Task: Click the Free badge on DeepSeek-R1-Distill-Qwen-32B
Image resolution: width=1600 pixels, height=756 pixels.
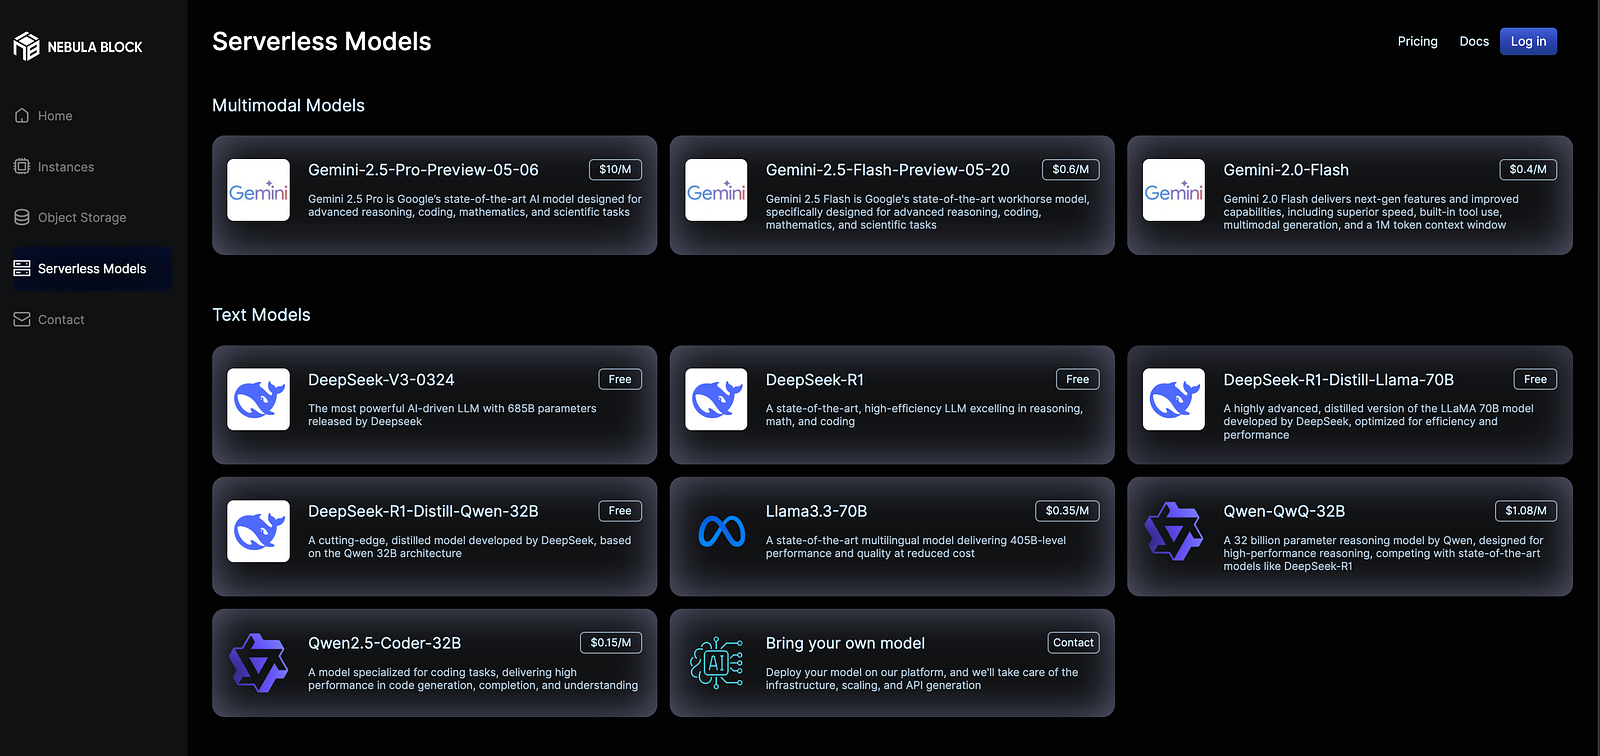Action: tap(620, 511)
